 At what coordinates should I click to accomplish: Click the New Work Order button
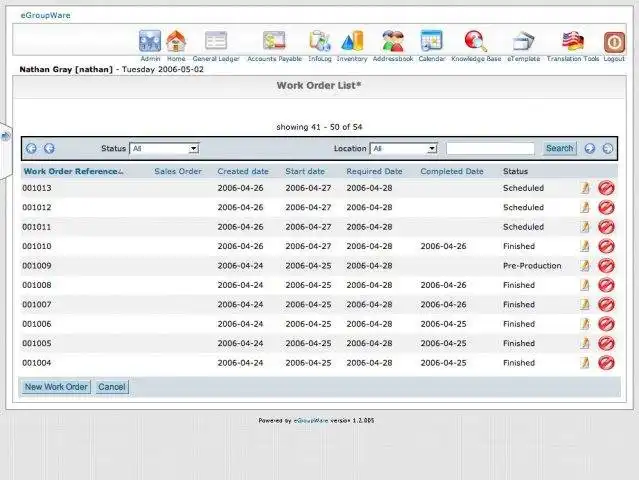pyautogui.click(x=56, y=387)
